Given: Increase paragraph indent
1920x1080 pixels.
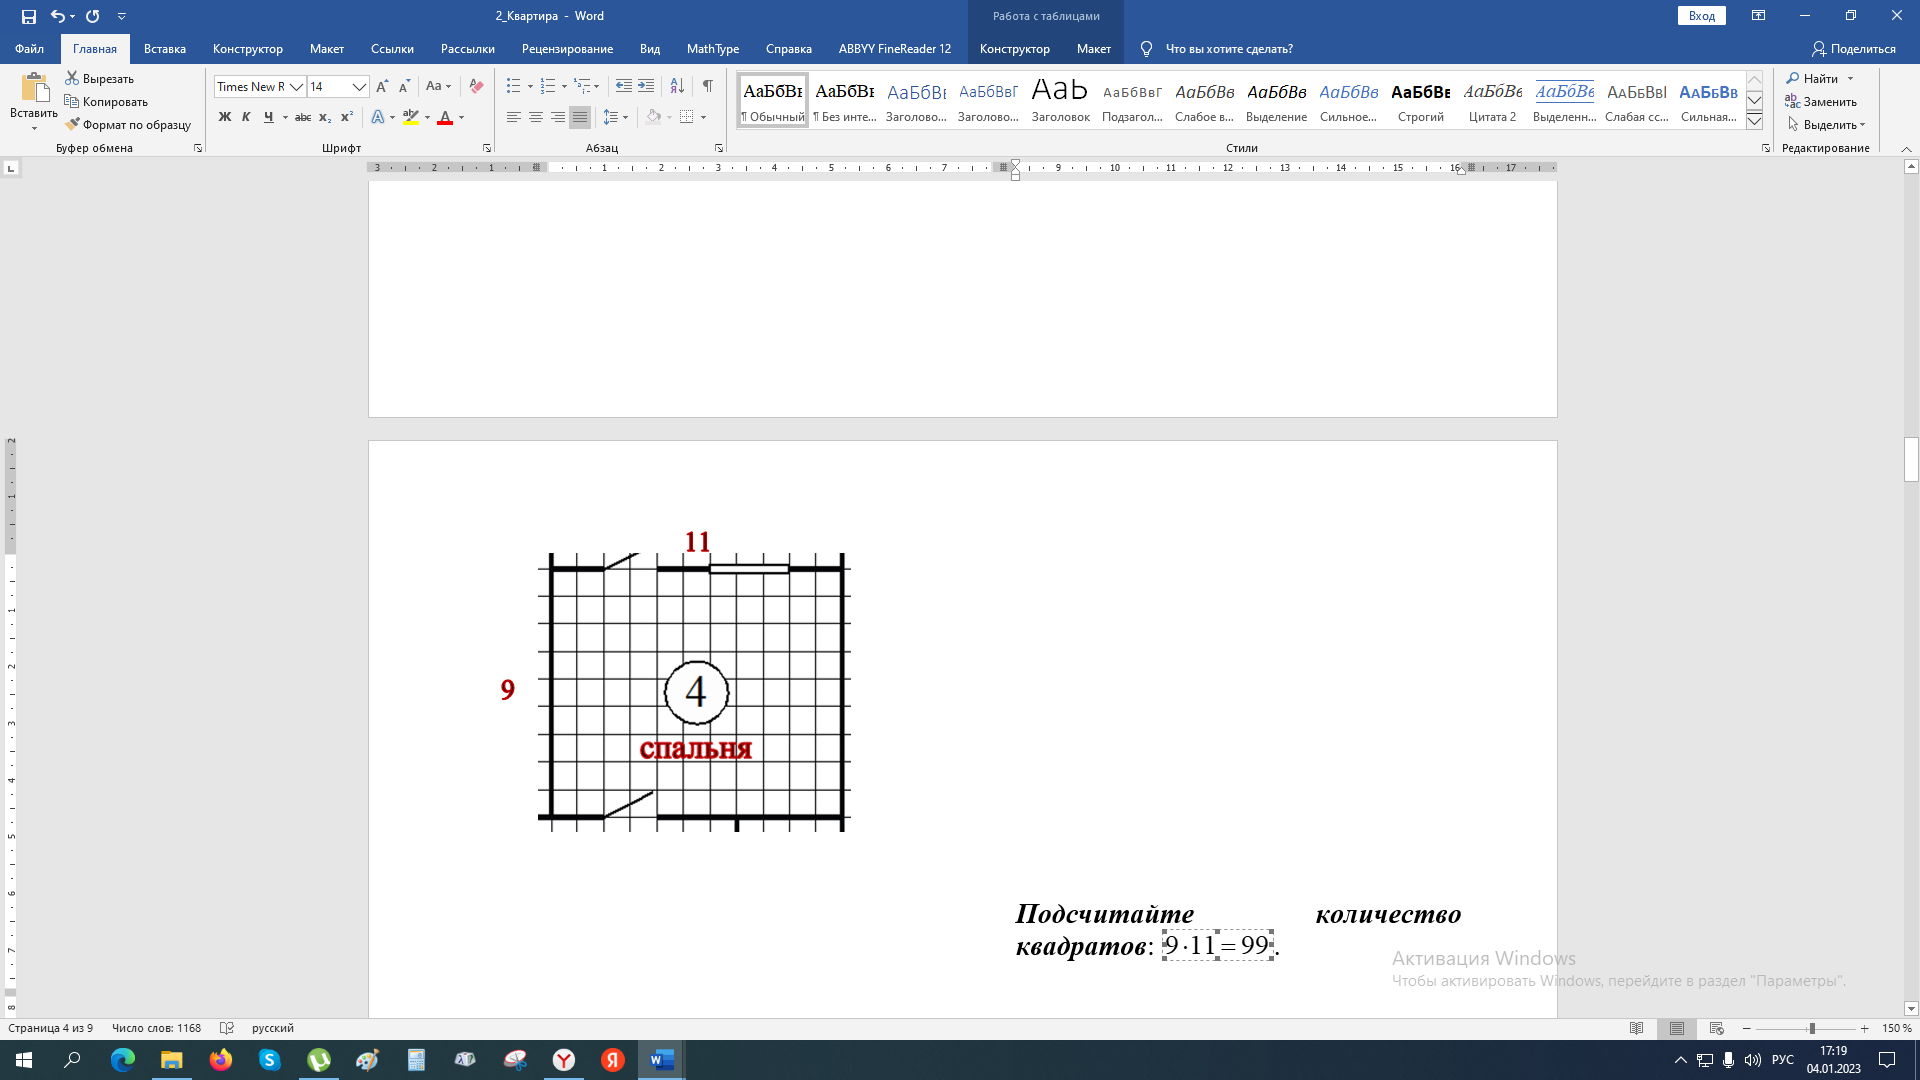Looking at the screenshot, I should tap(646, 86).
